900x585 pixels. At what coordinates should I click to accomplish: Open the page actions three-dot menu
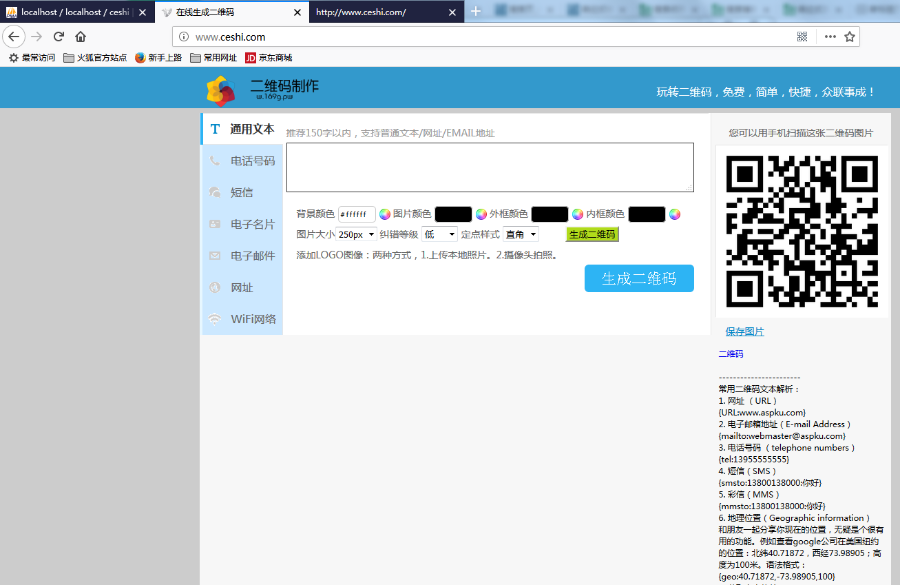(x=830, y=37)
